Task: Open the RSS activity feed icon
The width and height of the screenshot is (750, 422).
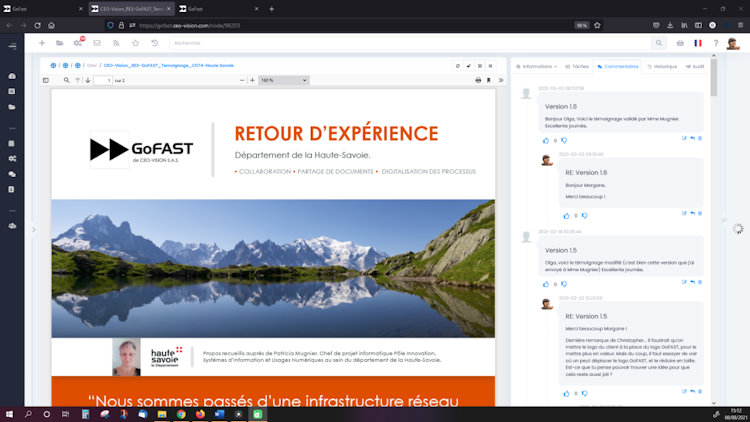Action: point(116,43)
